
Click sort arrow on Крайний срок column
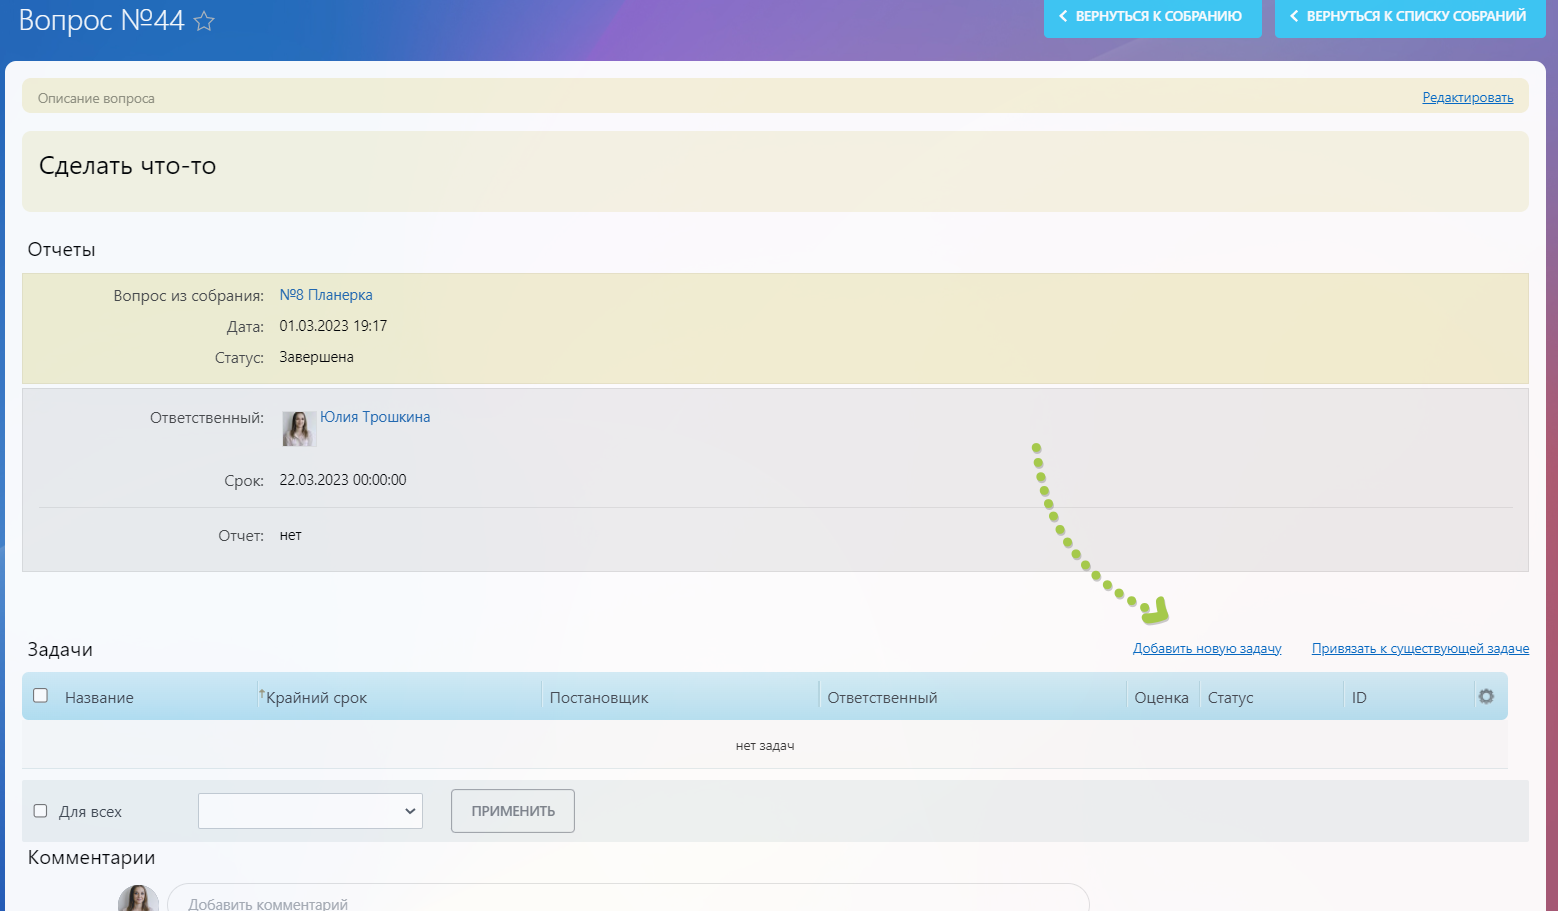(262, 693)
